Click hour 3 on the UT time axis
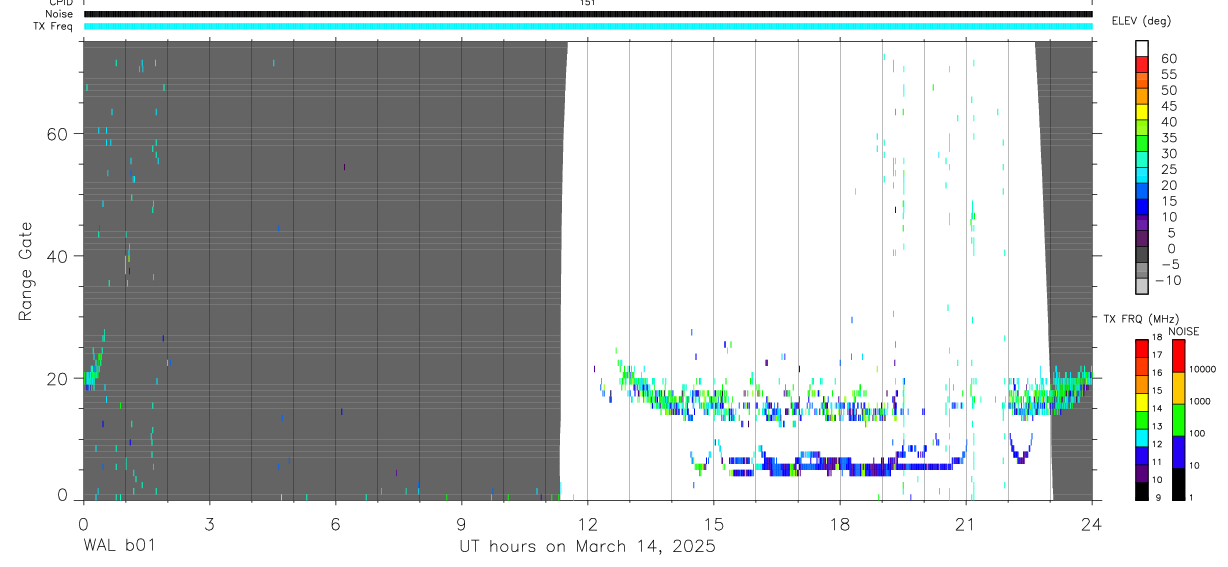Viewport: 1228px width, 567px height. click(x=209, y=522)
